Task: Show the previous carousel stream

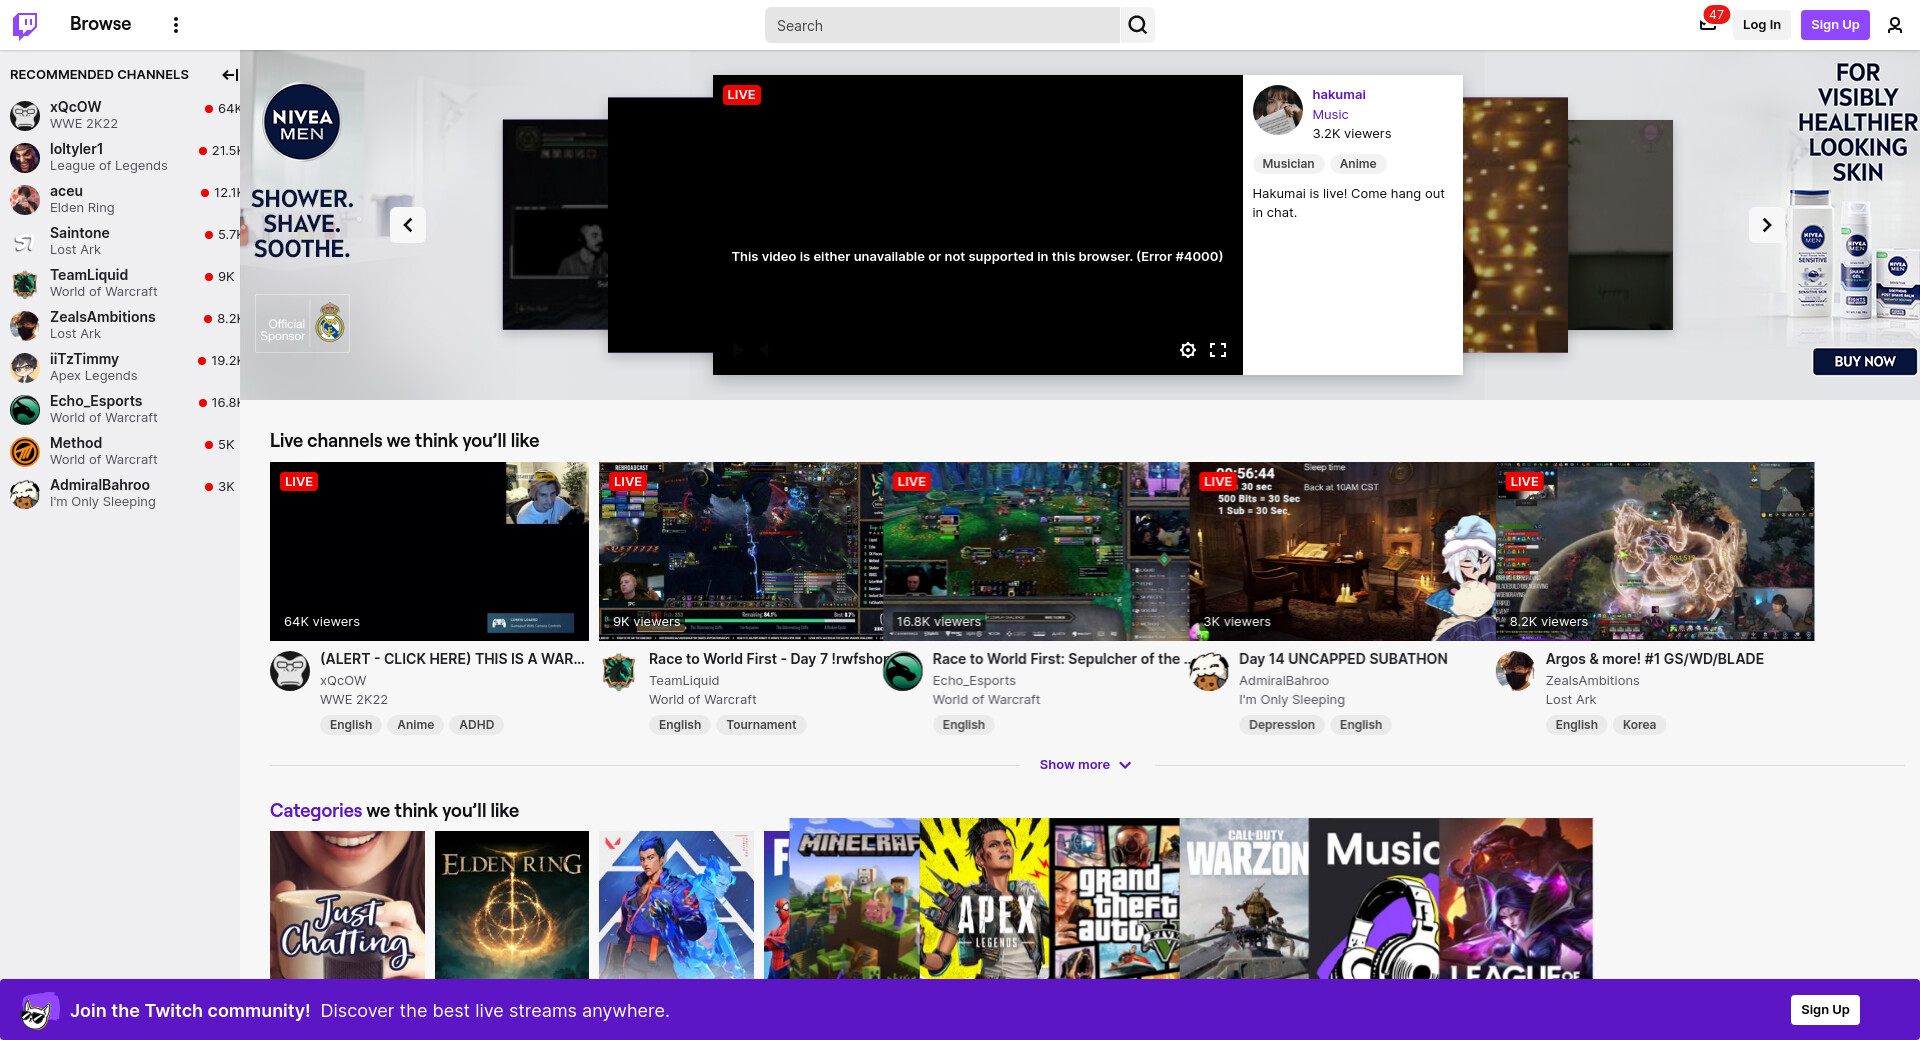Action: 408,225
